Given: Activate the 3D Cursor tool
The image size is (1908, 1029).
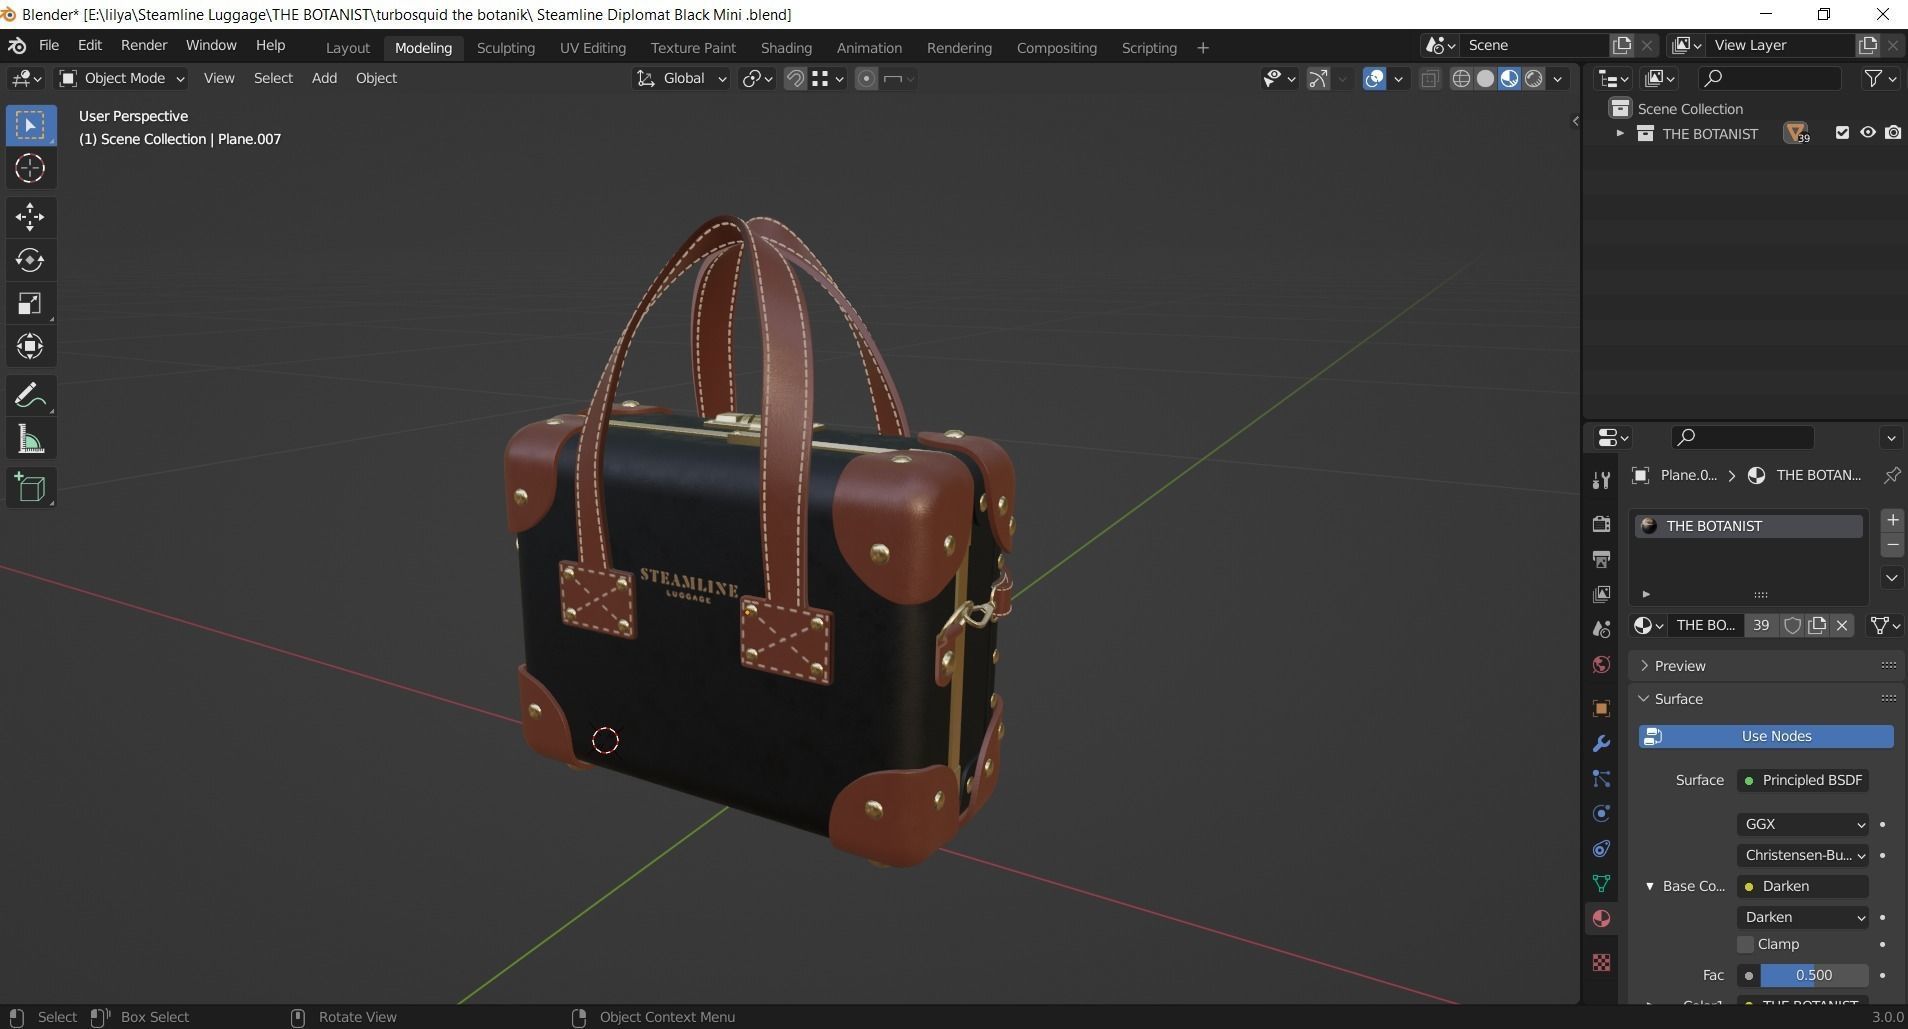Looking at the screenshot, I should [30, 168].
